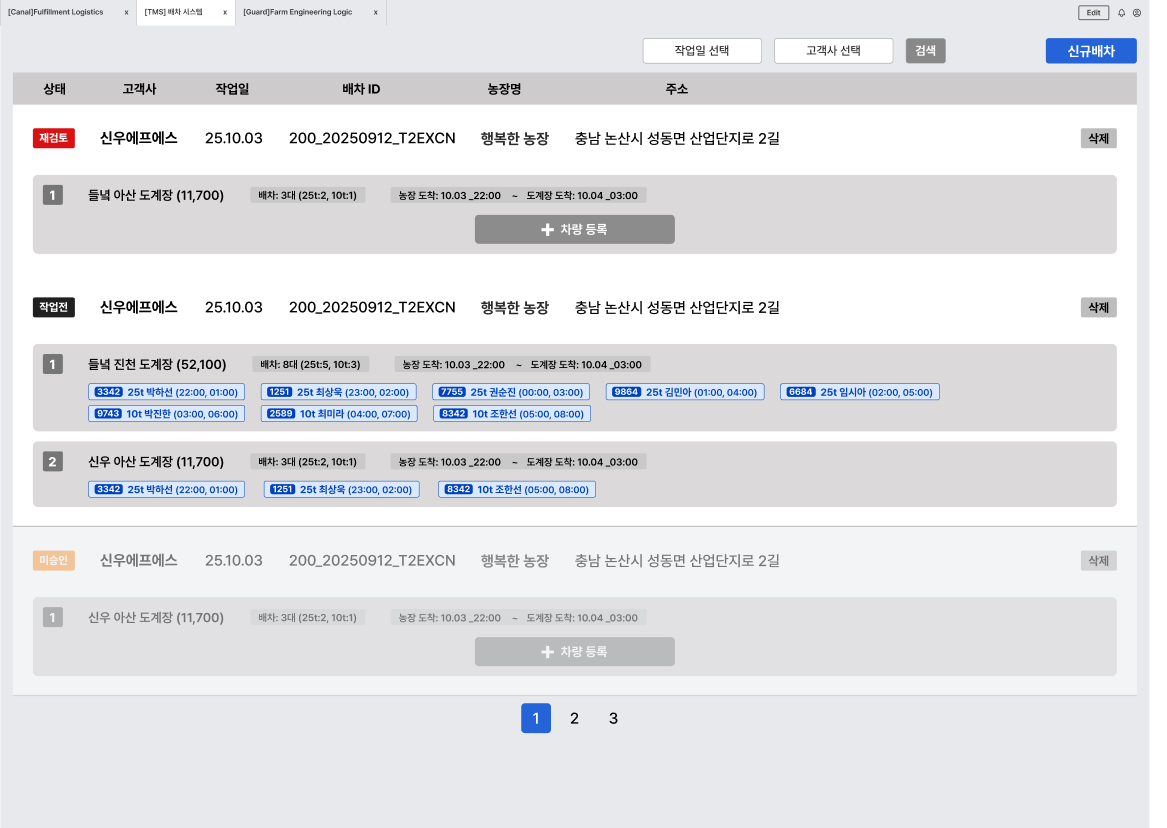Select 3342 박하선 under 신우 아산 도계장
Screen dimensions: 1167x828
click(167, 490)
